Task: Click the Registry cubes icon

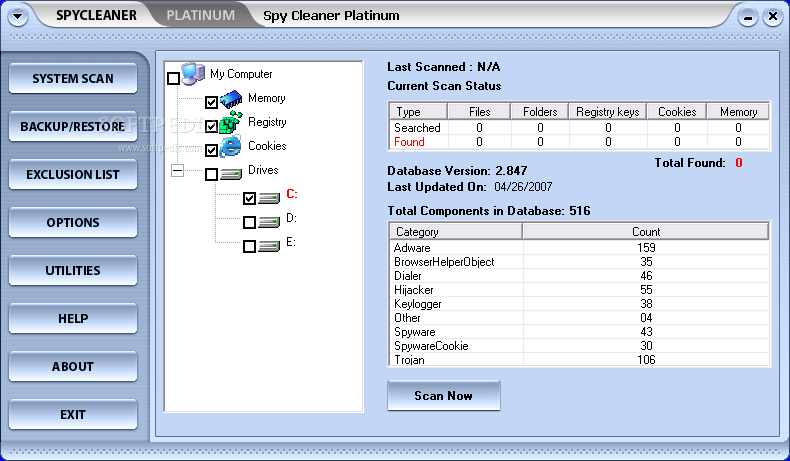Action: coord(231,122)
